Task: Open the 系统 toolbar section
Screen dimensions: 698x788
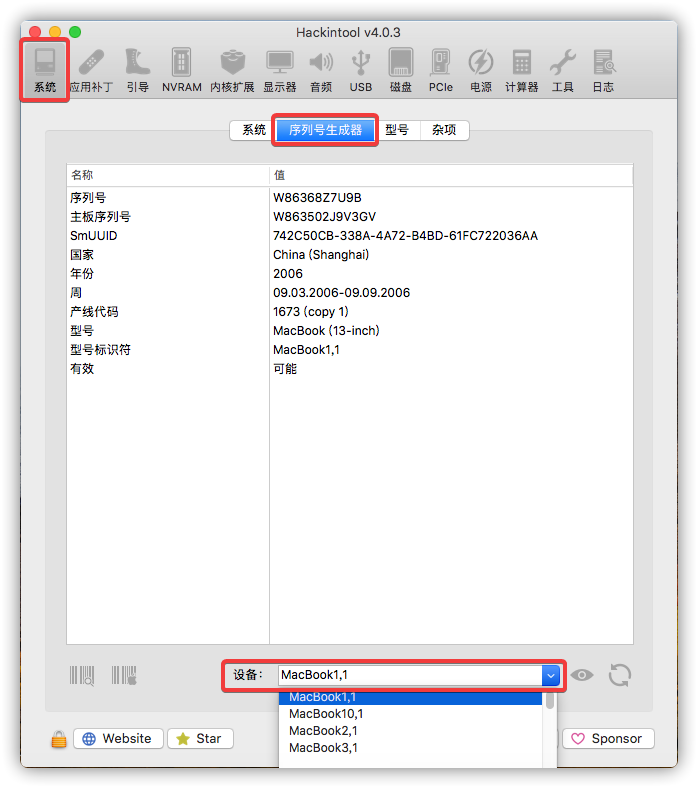Action: [x=45, y=70]
